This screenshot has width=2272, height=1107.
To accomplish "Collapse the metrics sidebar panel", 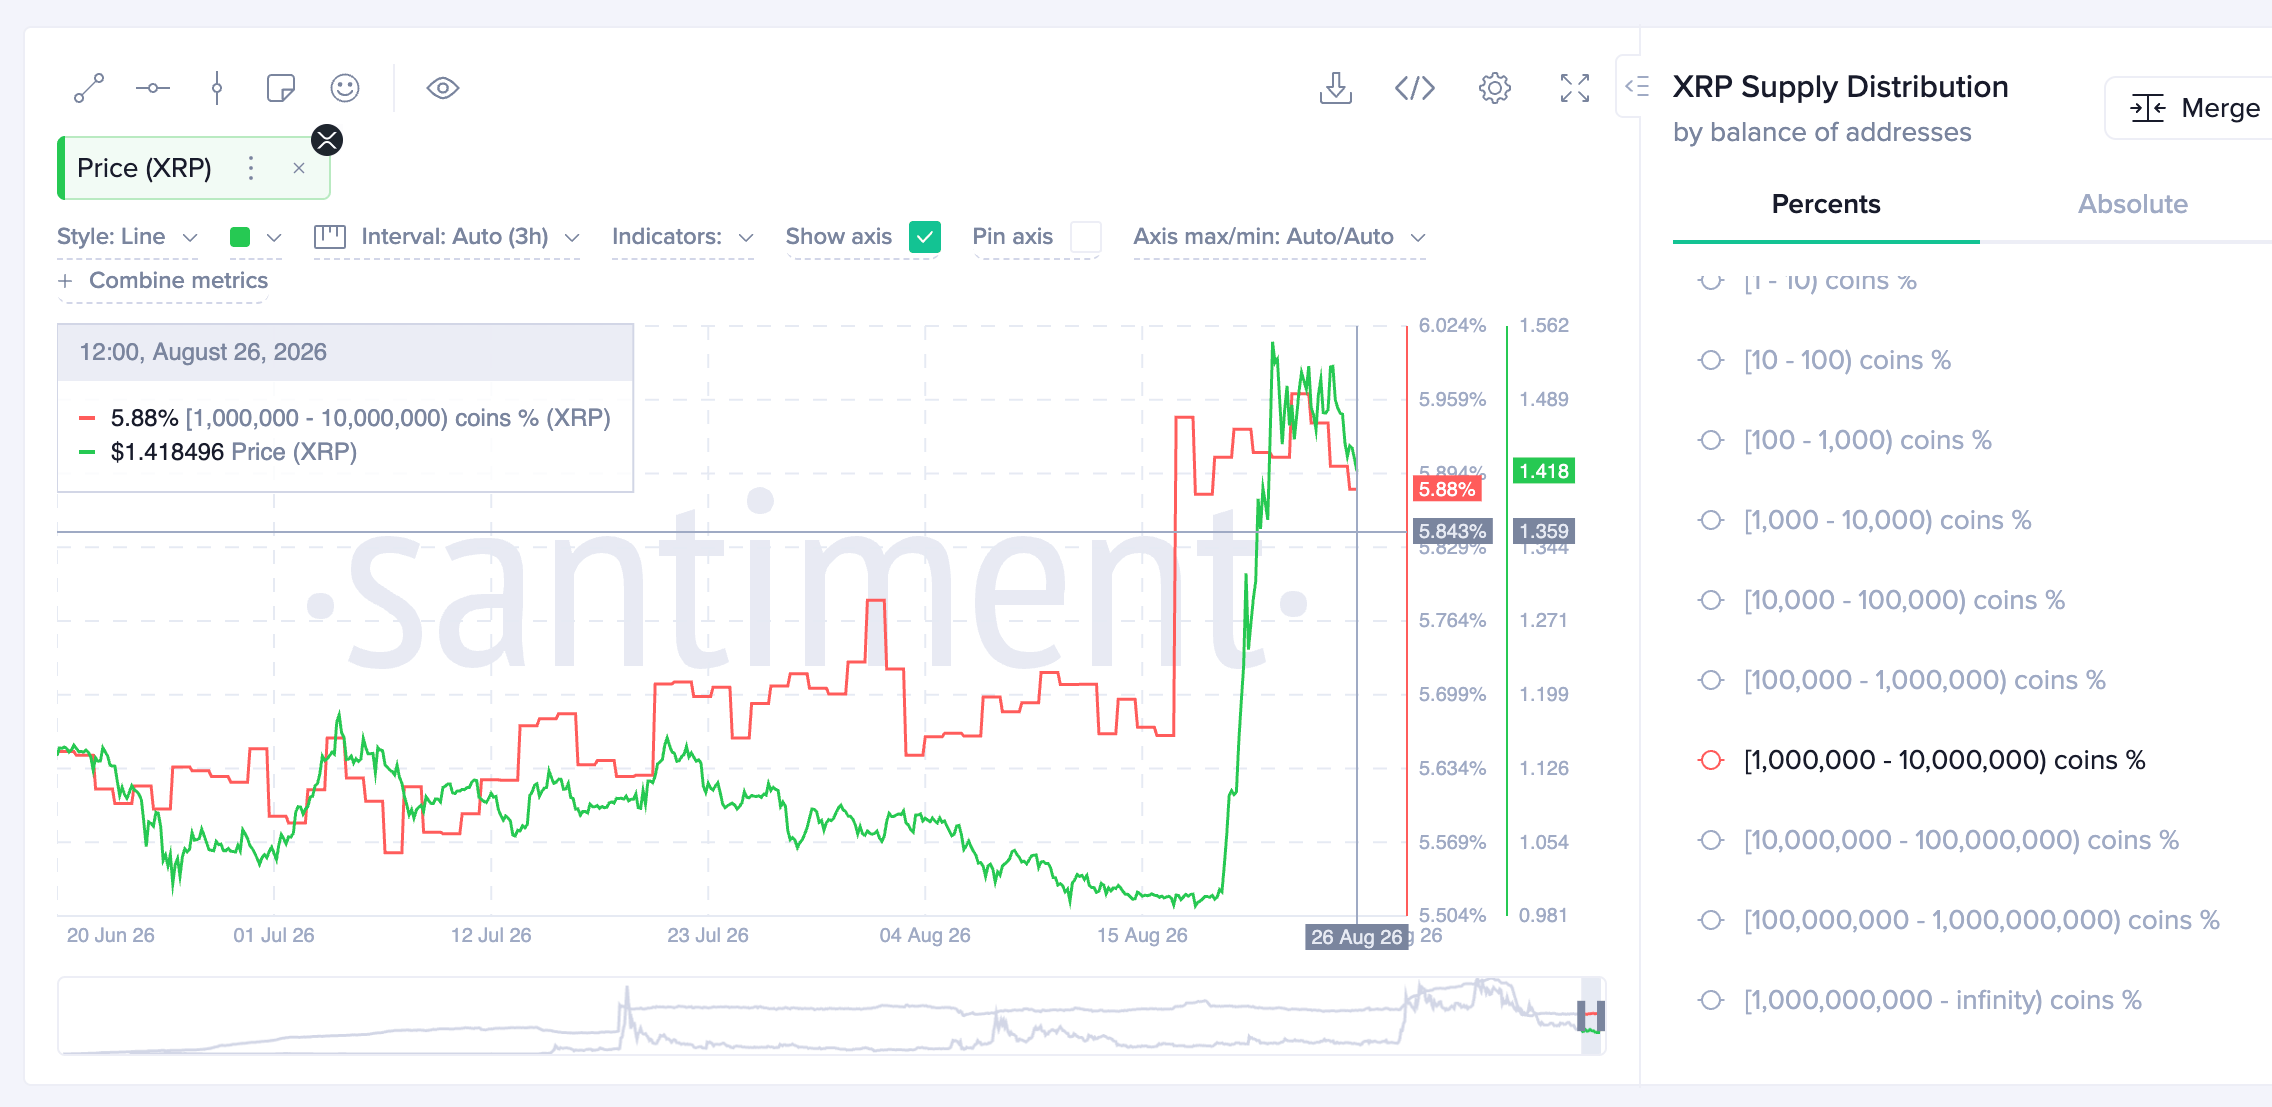I will point(1637,86).
